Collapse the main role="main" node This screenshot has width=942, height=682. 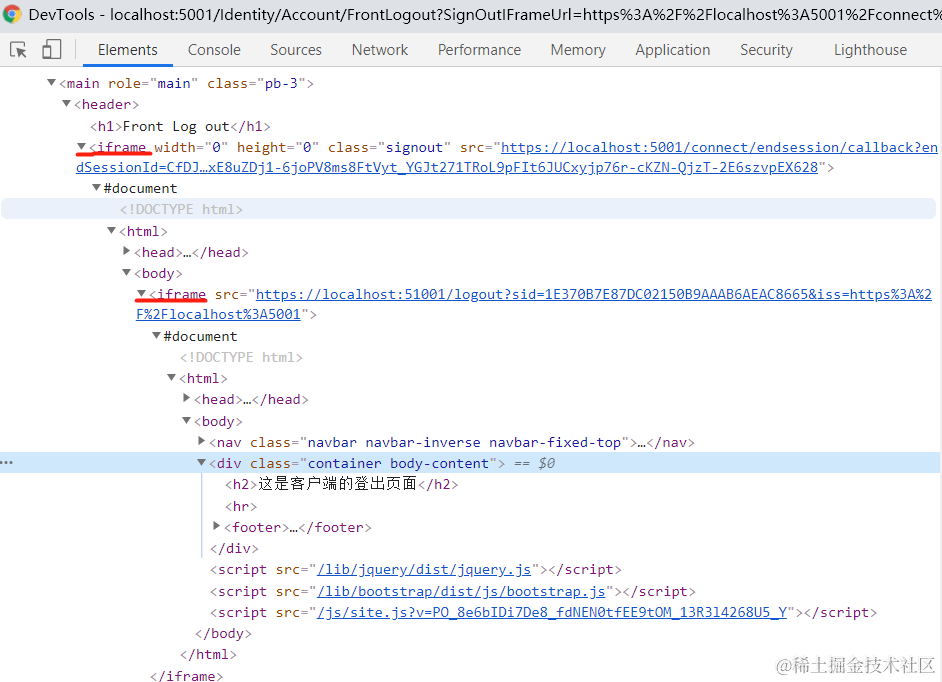[x=52, y=82]
